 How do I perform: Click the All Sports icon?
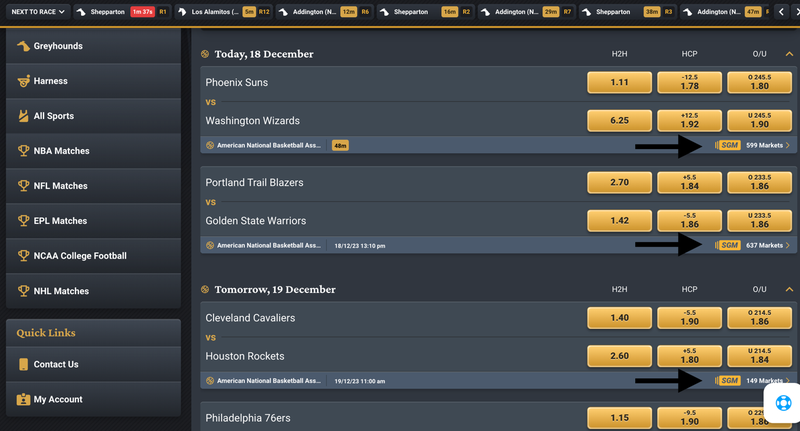[23, 116]
